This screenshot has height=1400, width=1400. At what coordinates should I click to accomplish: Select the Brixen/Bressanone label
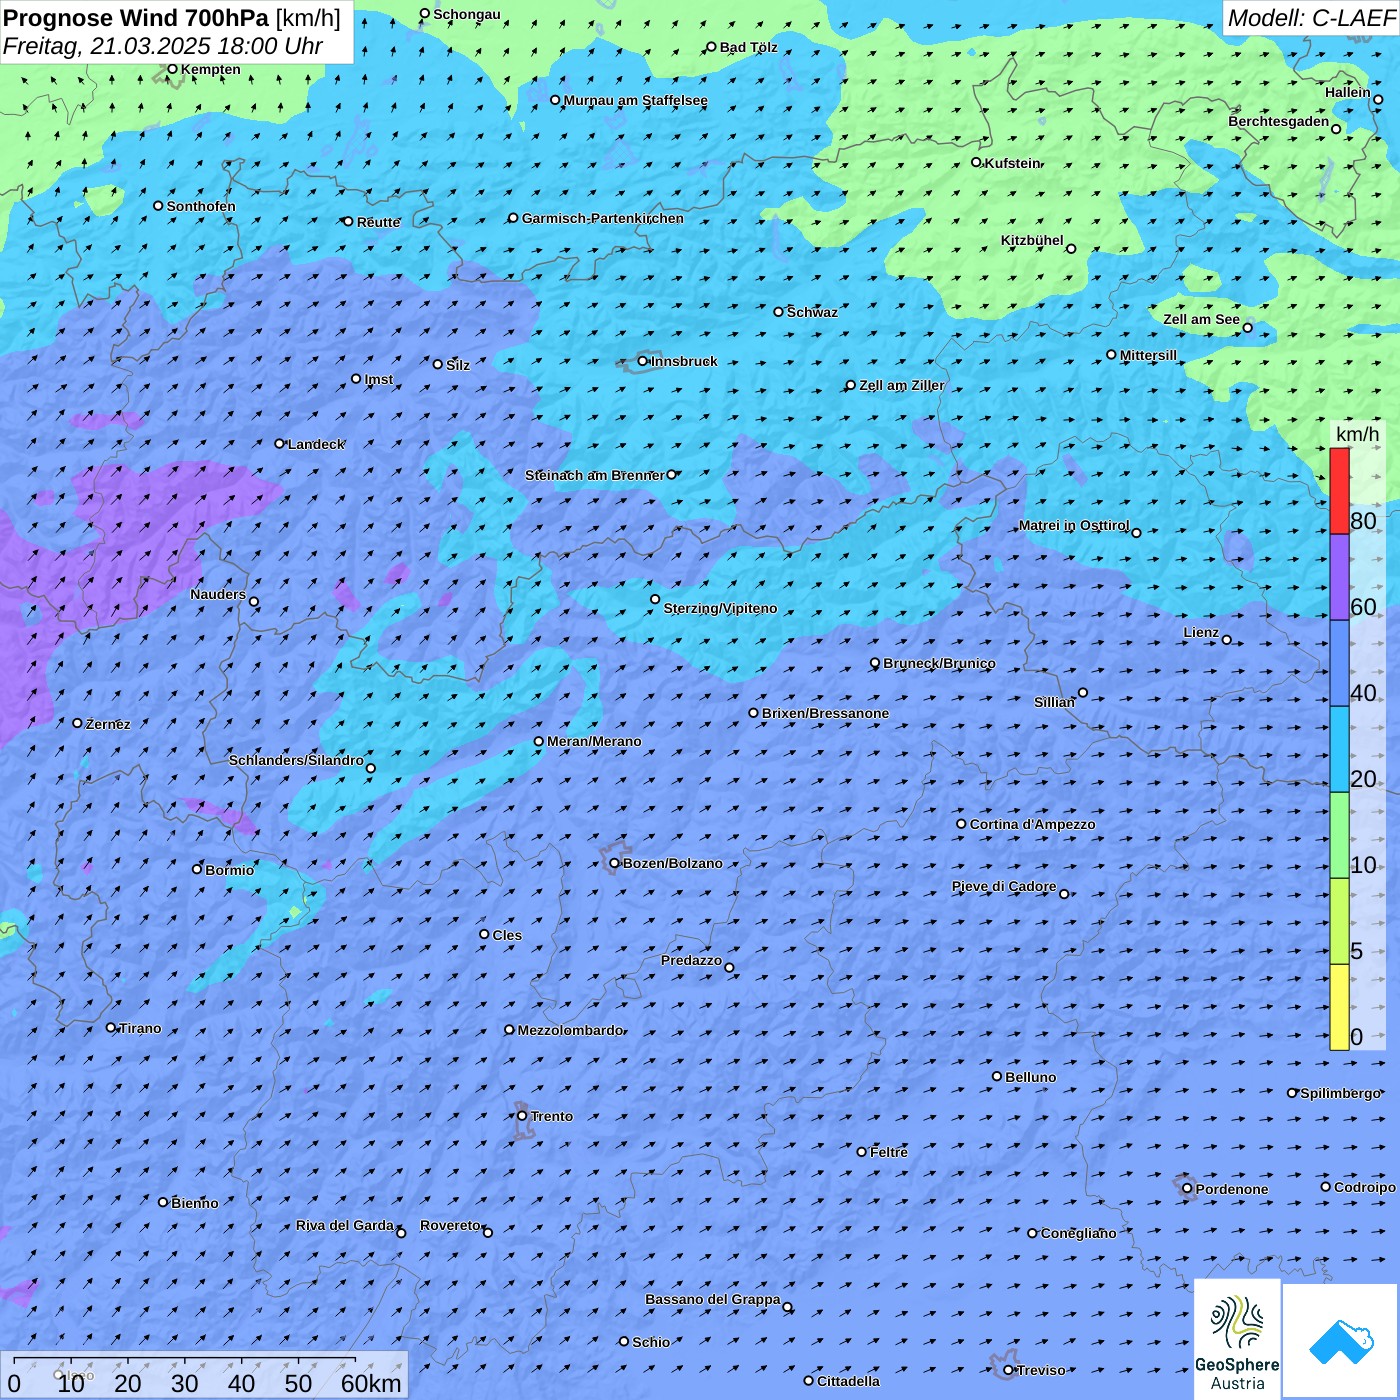point(825,713)
